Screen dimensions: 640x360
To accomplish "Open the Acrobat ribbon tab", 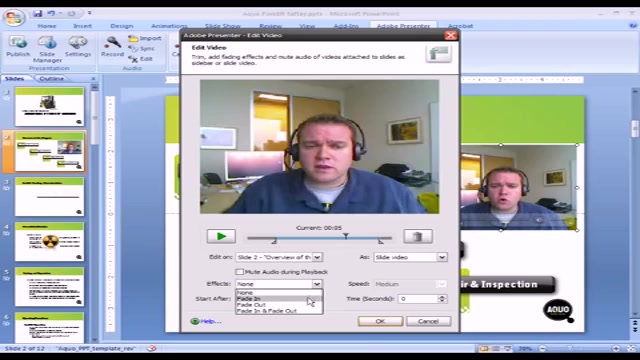I will click(x=460, y=26).
